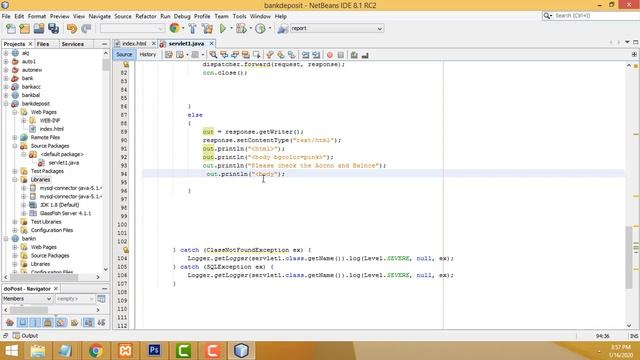Open Photoshop from the taskbar
Screen dimensions: 640x360
tap(154, 350)
